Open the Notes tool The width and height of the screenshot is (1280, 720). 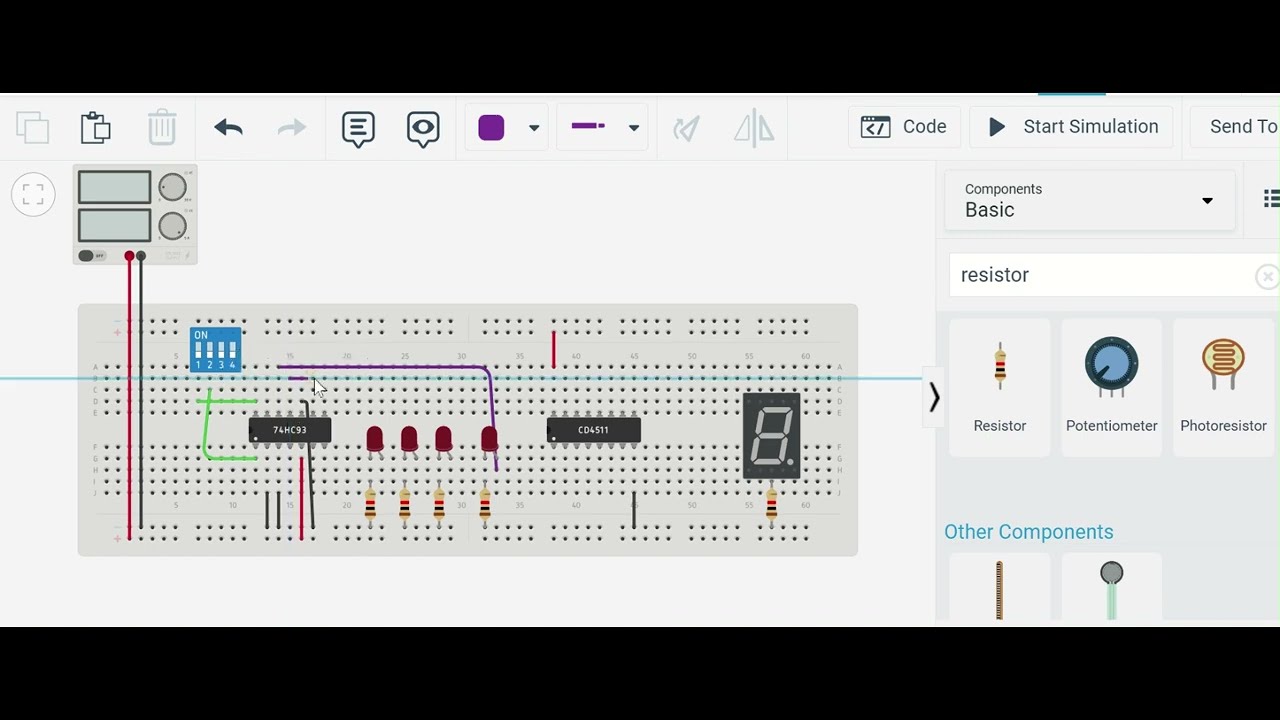click(358, 129)
